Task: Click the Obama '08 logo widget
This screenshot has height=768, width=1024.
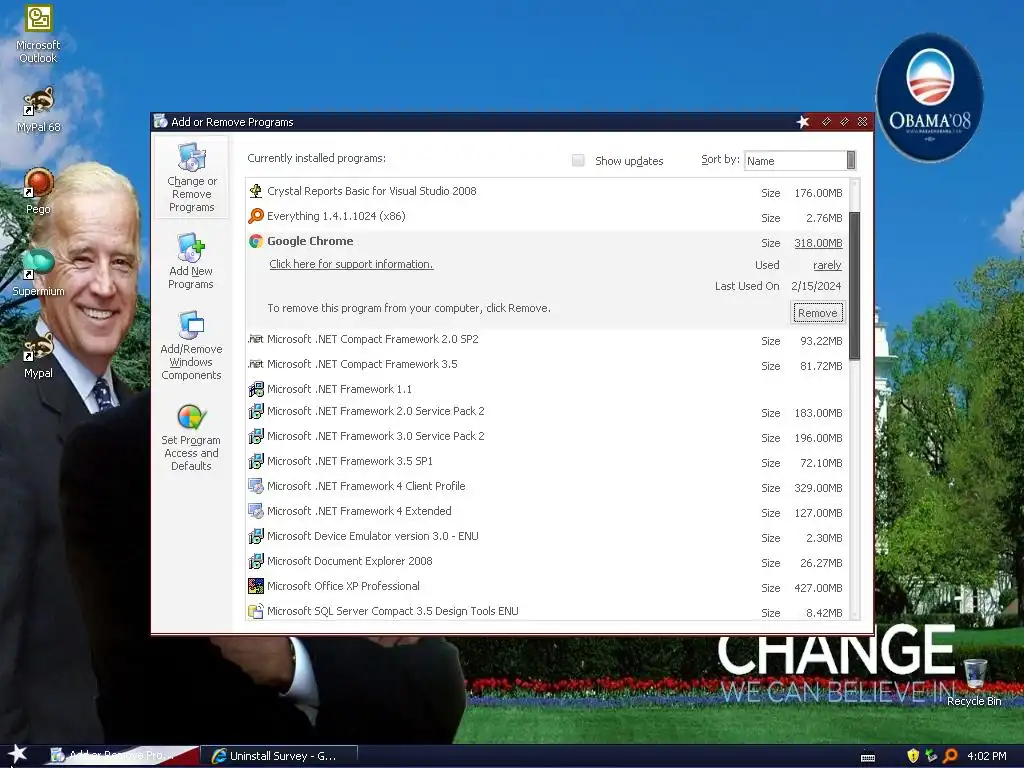Action: click(929, 98)
